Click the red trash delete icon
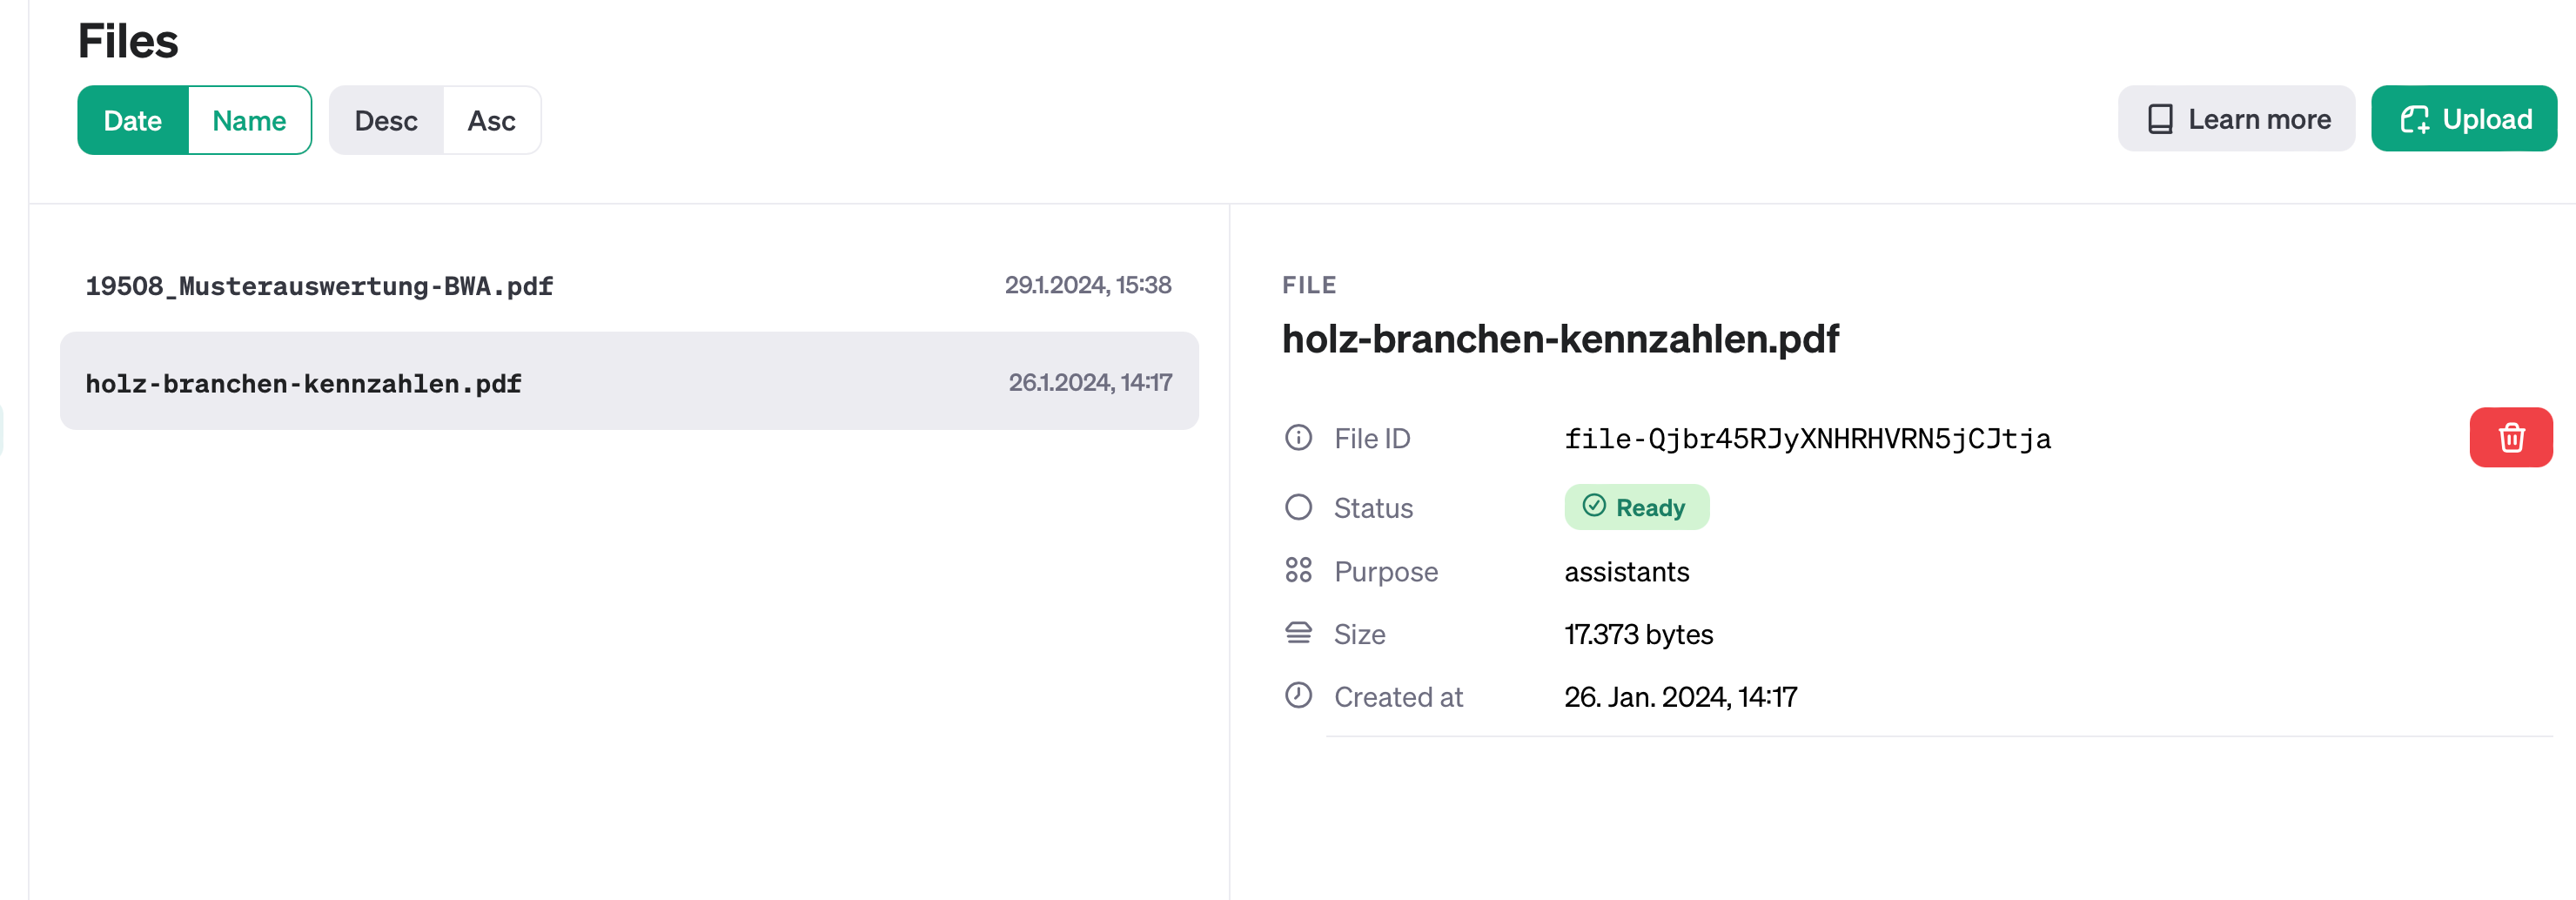The height and width of the screenshot is (900, 2576). tap(2510, 438)
